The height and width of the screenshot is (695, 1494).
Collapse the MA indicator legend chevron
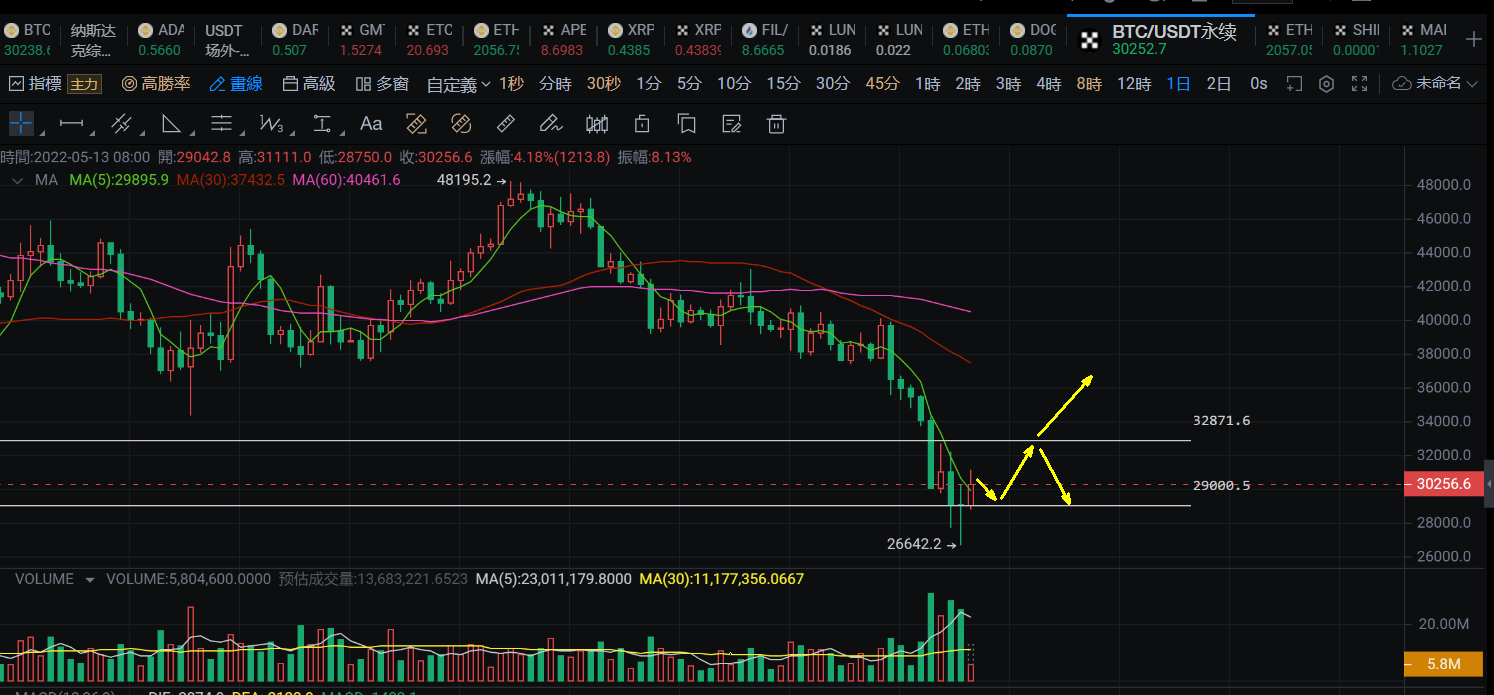16,181
